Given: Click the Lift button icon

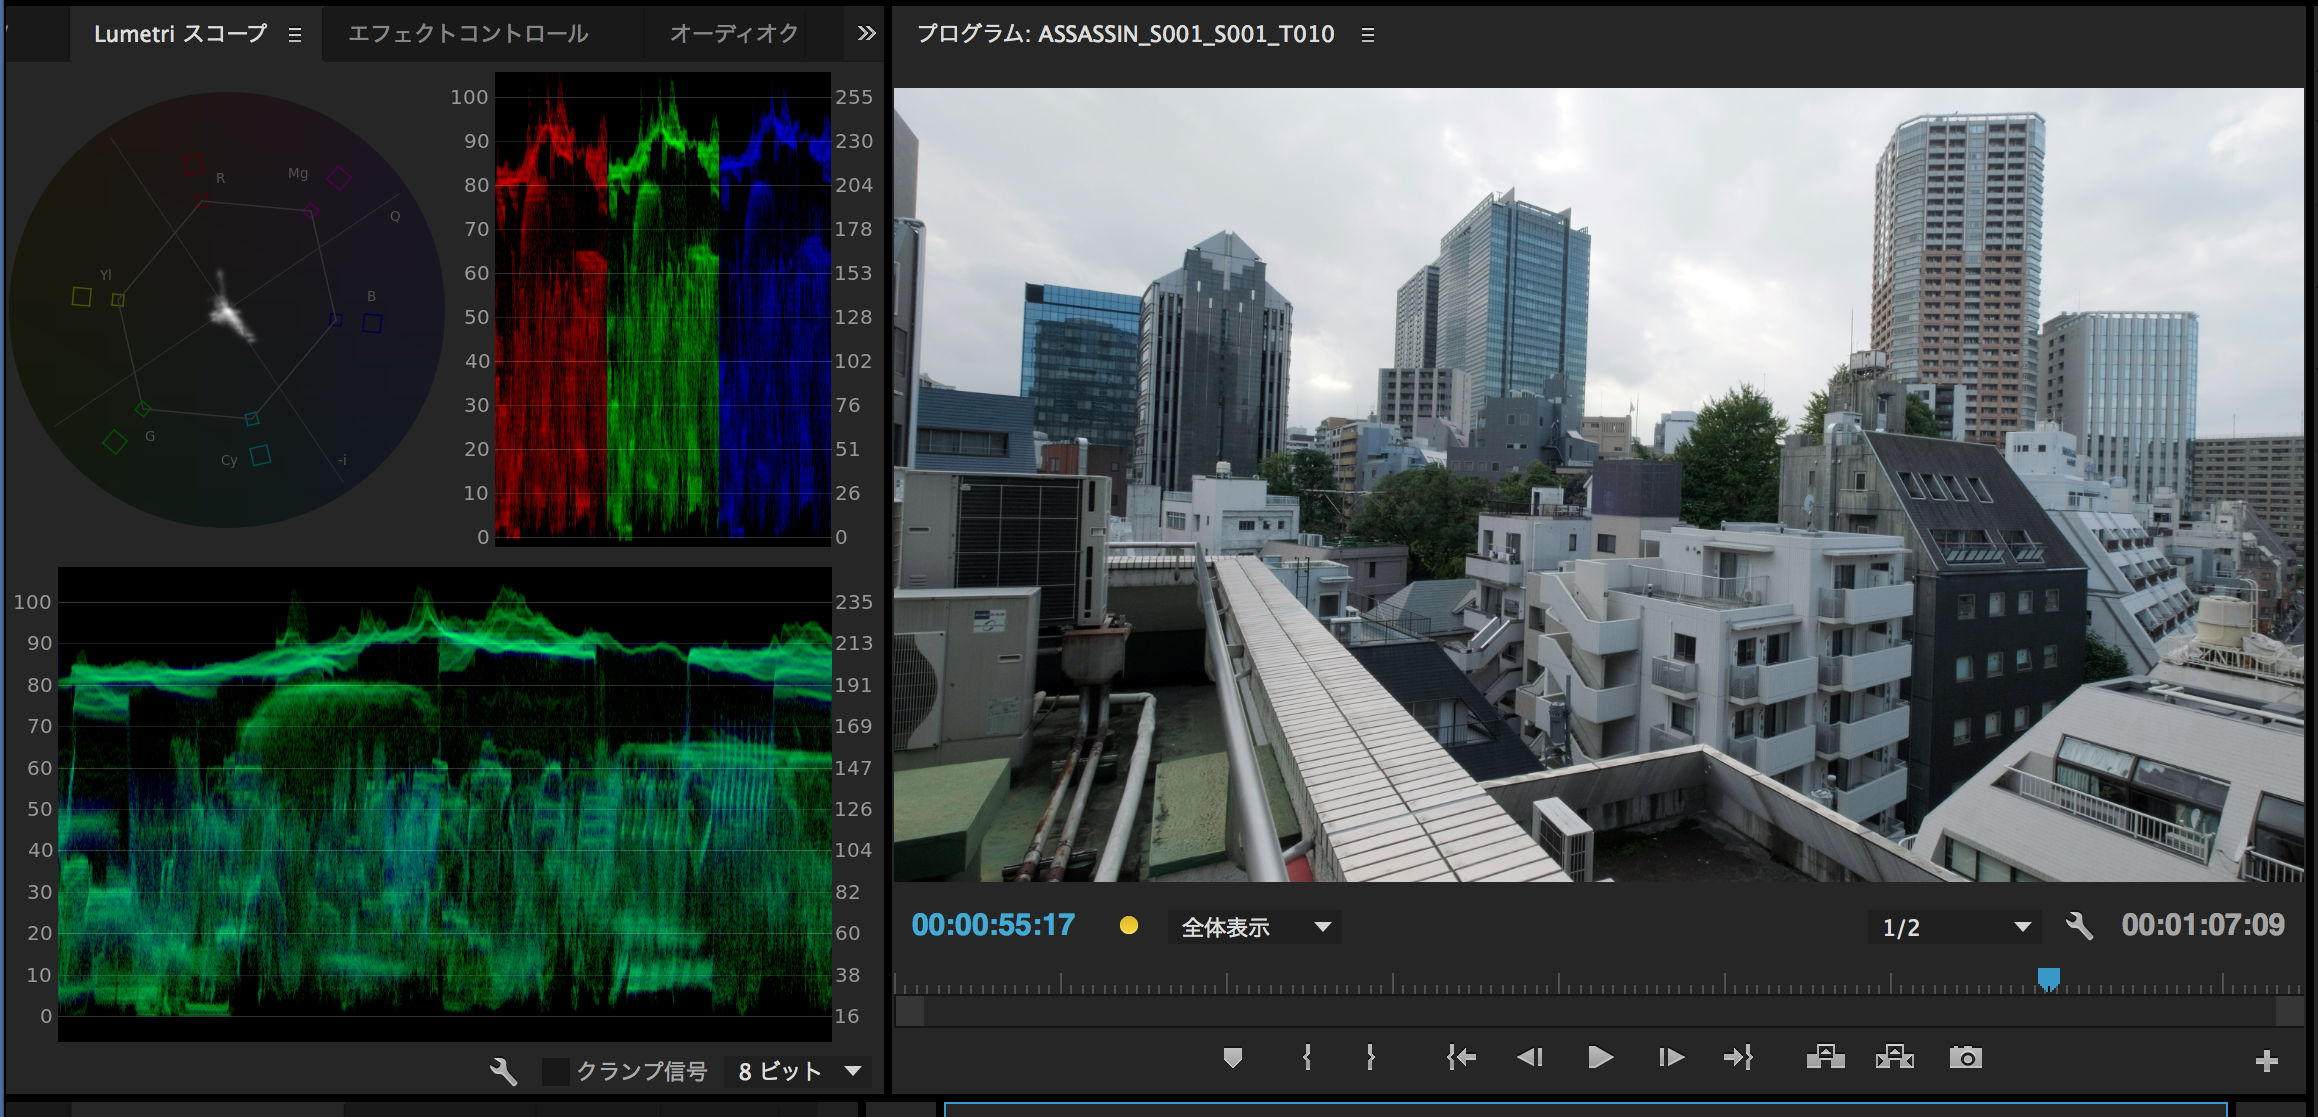Looking at the screenshot, I should coord(1825,1057).
